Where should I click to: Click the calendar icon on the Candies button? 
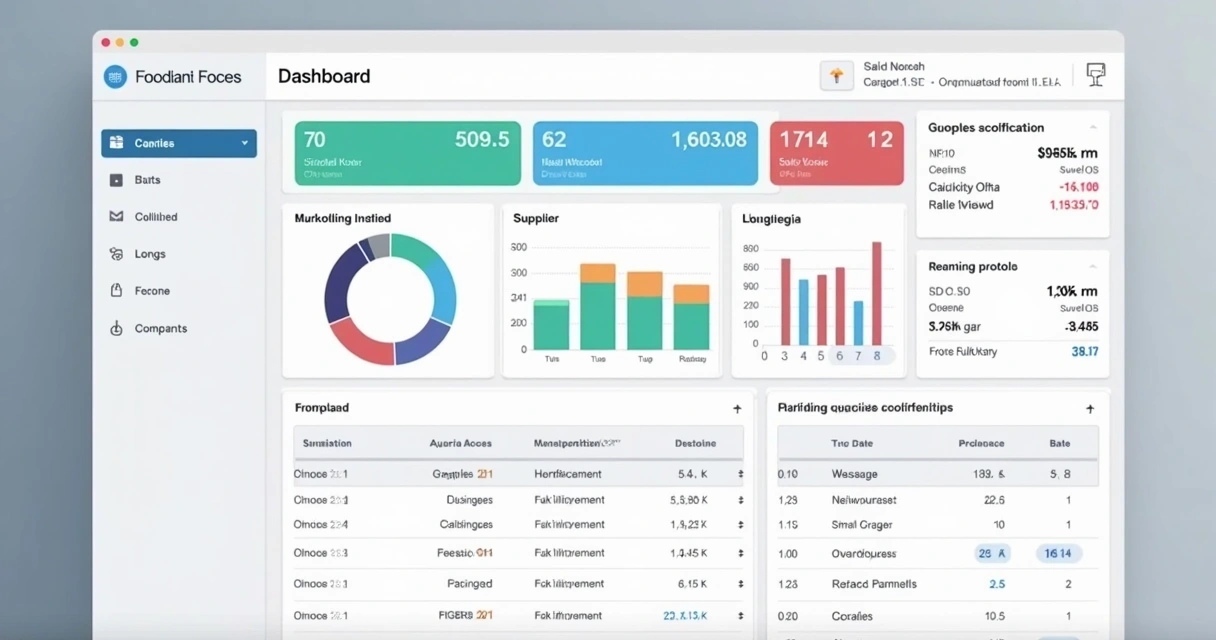118,143
